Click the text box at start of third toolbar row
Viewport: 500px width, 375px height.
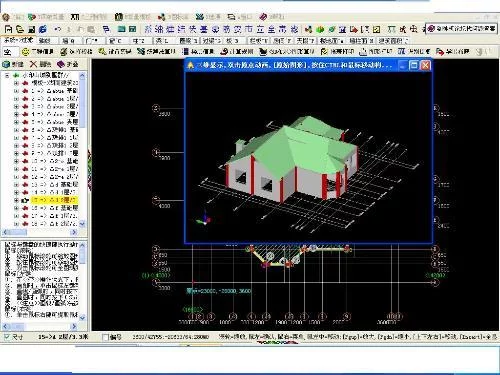[10, 52]
